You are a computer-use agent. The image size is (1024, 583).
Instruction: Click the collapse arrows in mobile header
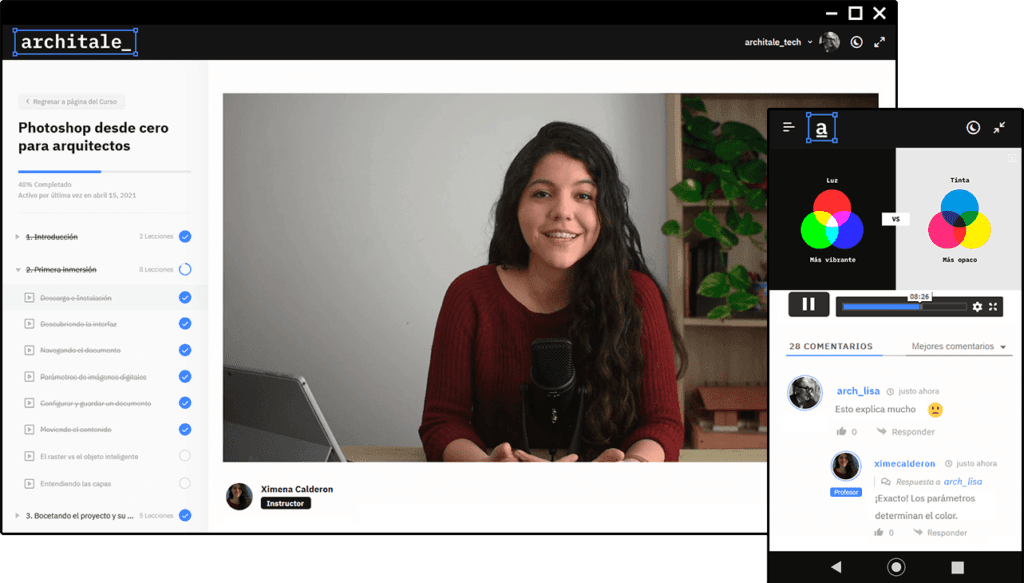point(999,127)
